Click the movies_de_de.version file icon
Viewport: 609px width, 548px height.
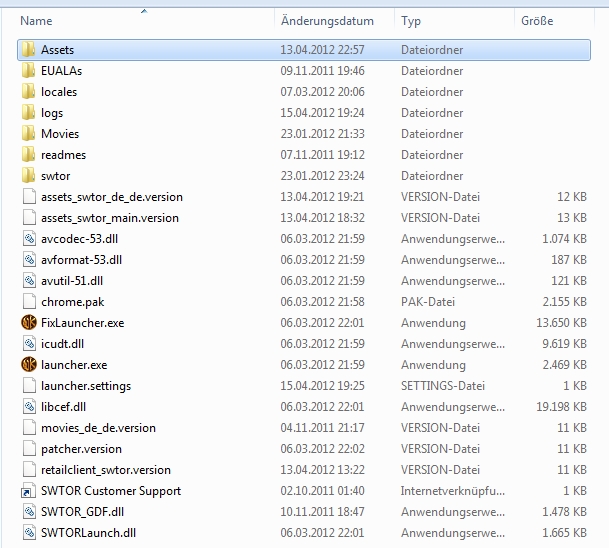click(x=29, y=428)
